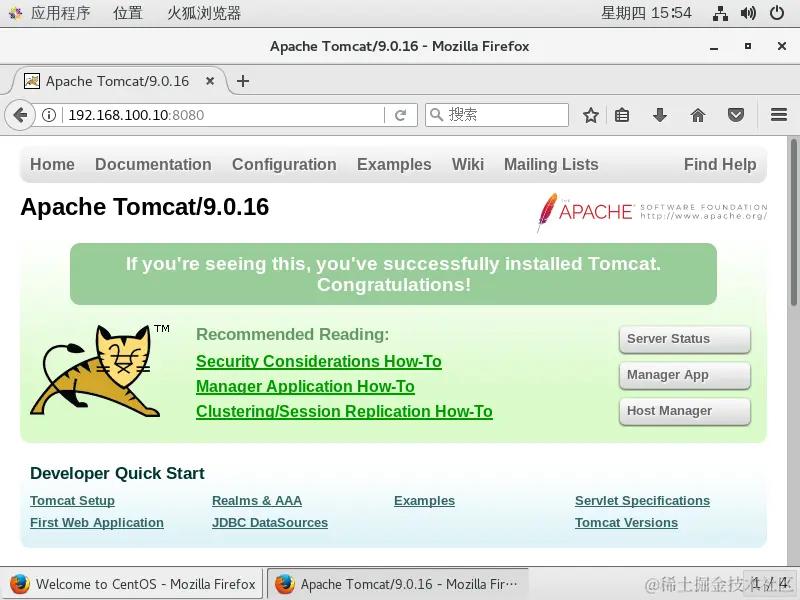Go back with the back arrow button
Image resolution: width=800 pixels, height=600 pixels.
tap(20, 115)
